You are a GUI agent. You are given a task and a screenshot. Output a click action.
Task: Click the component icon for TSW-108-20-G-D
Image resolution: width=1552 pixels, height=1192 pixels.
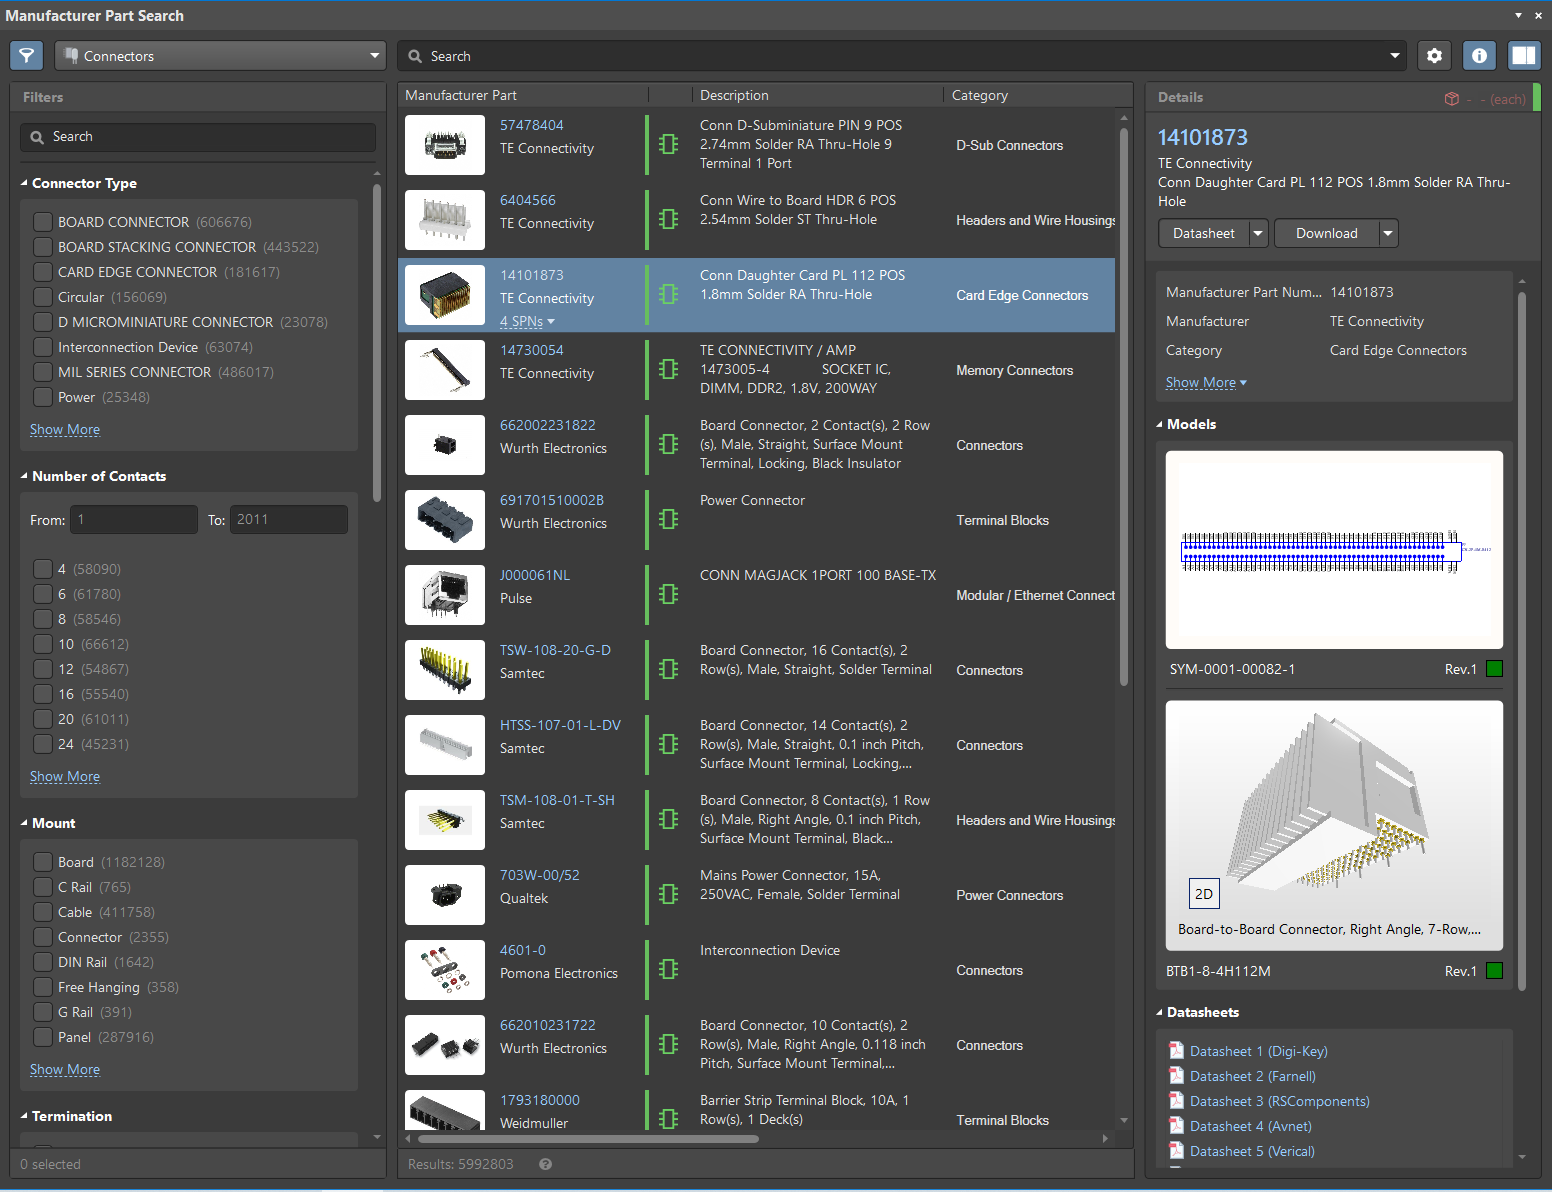pyautogui.click(x=669, y=669)
